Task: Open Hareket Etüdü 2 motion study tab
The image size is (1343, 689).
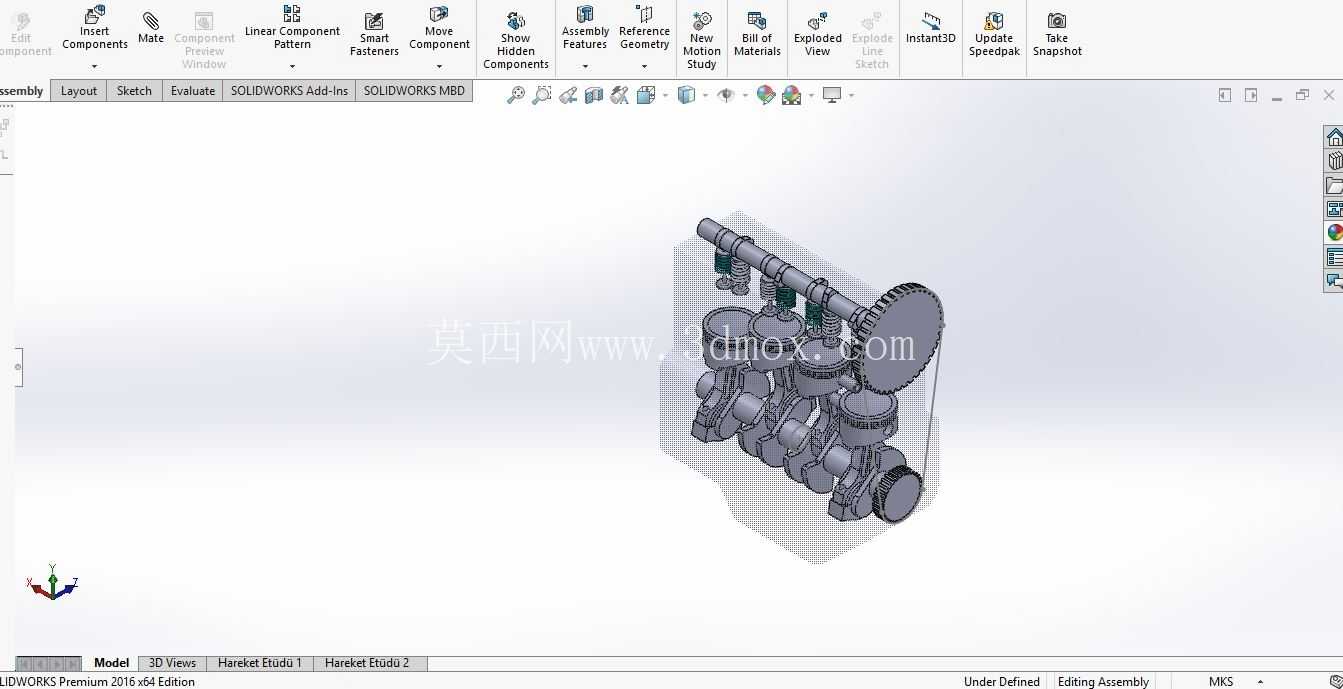Action: tap(367, 663)
